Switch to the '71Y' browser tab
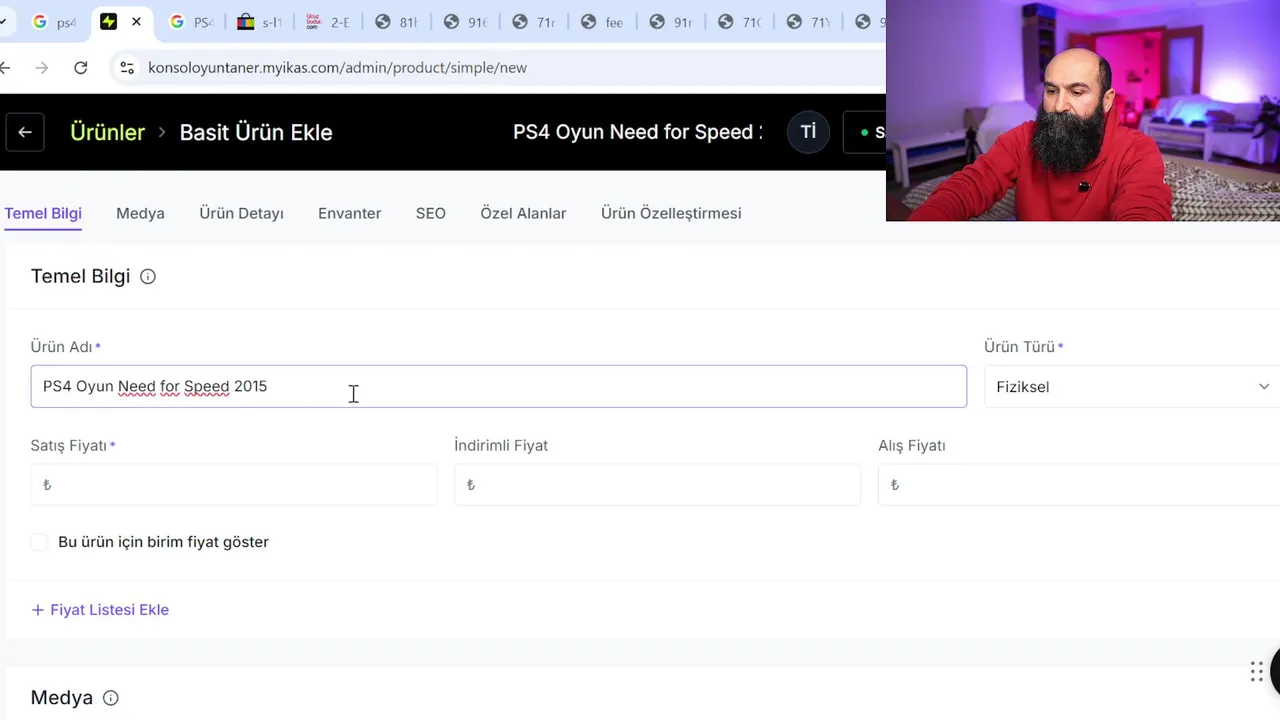The width and height of the screenshot is (1280, 720). (808, 22)
